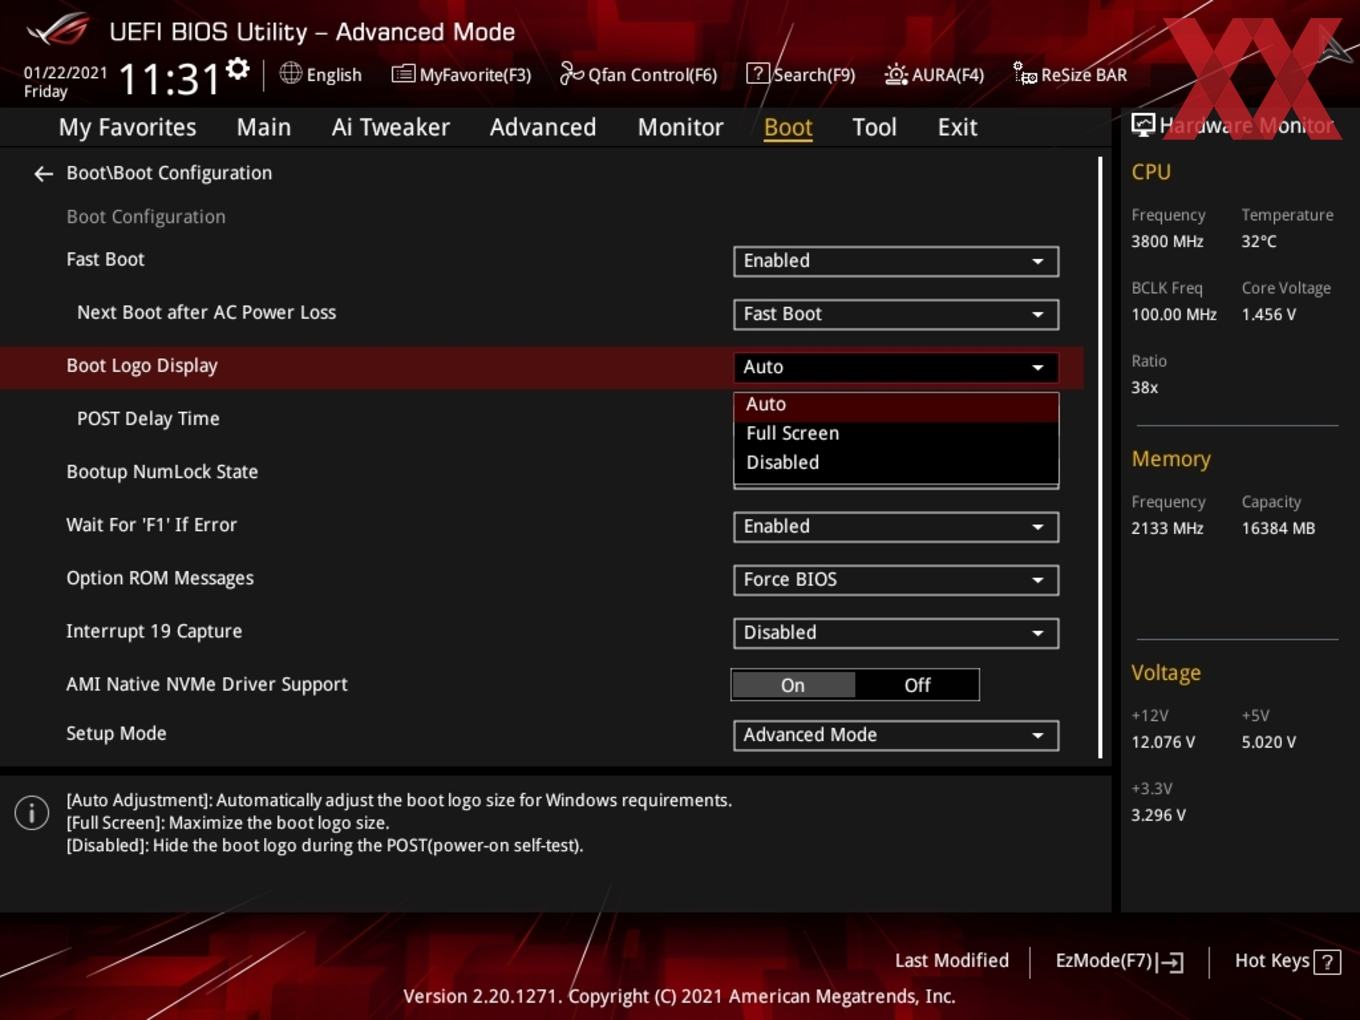Click Next Boot after AC Power Loss label

(207, 313)
